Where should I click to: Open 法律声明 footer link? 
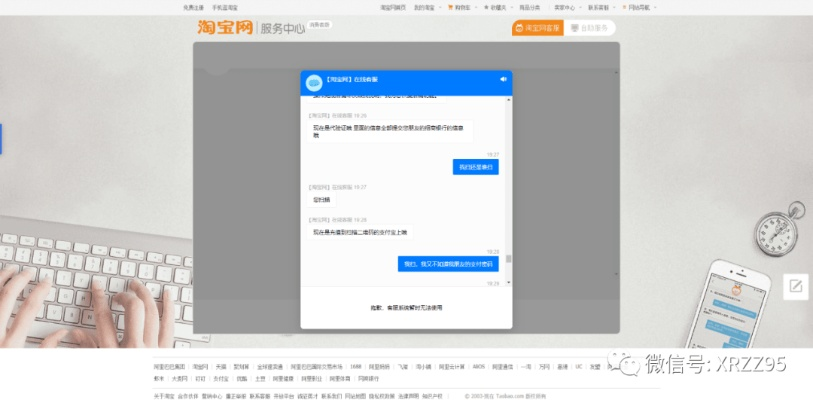coord(408,396)
